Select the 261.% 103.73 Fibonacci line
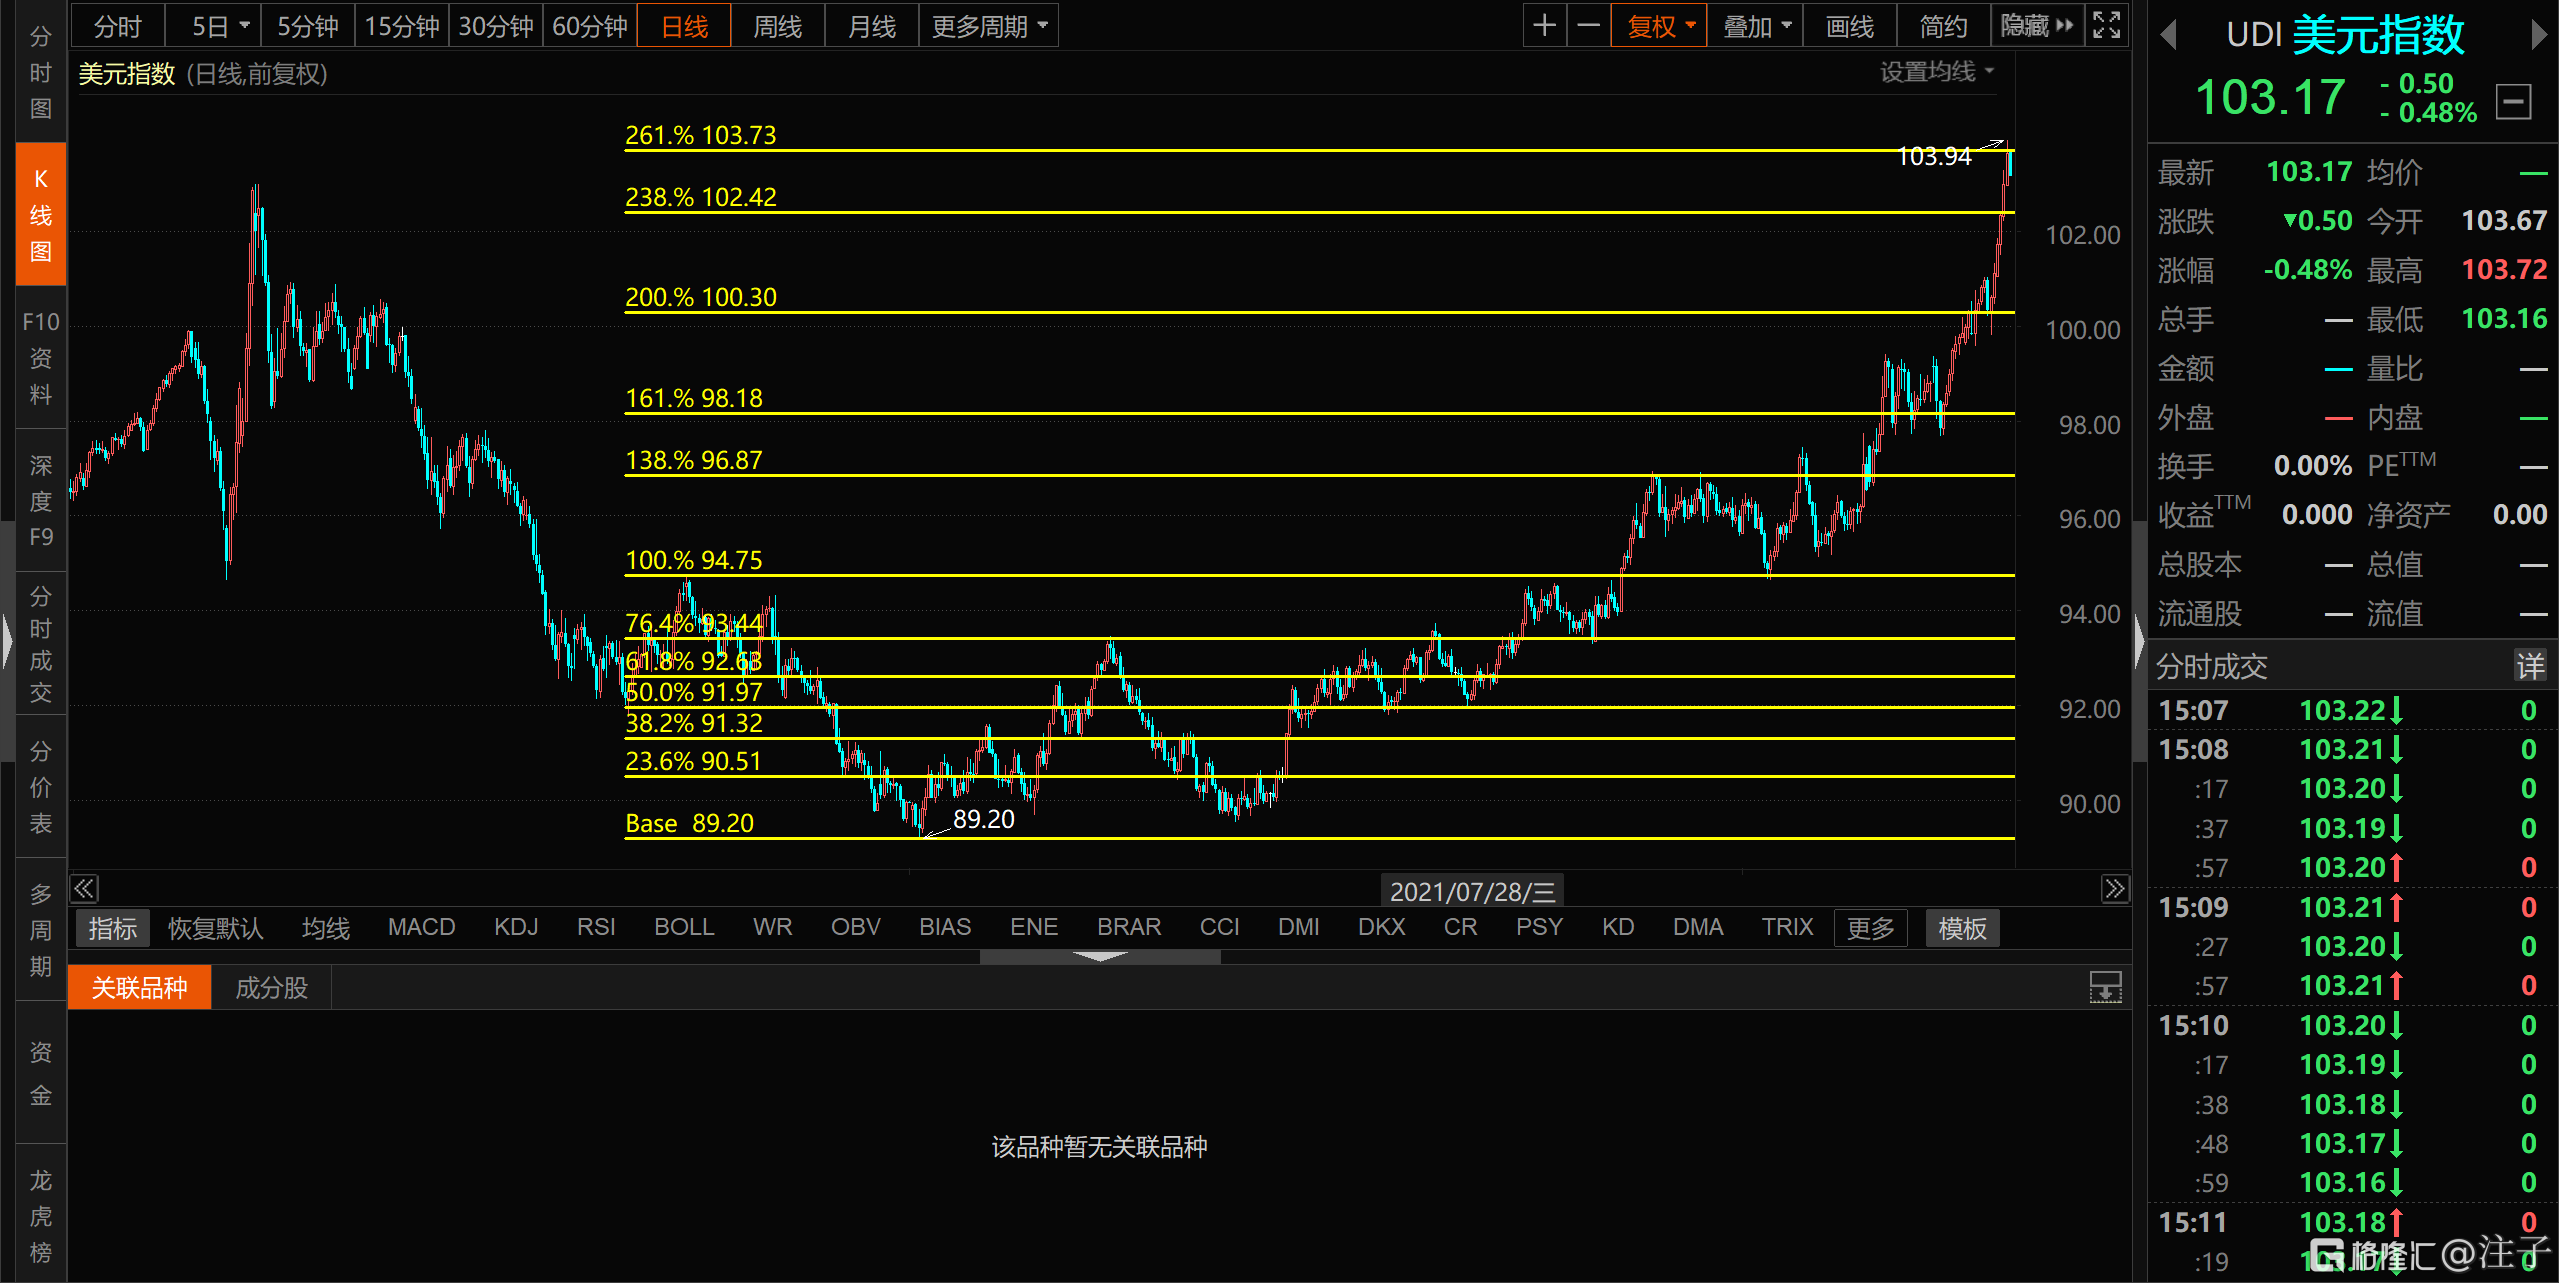 (x=1318, y=150)
